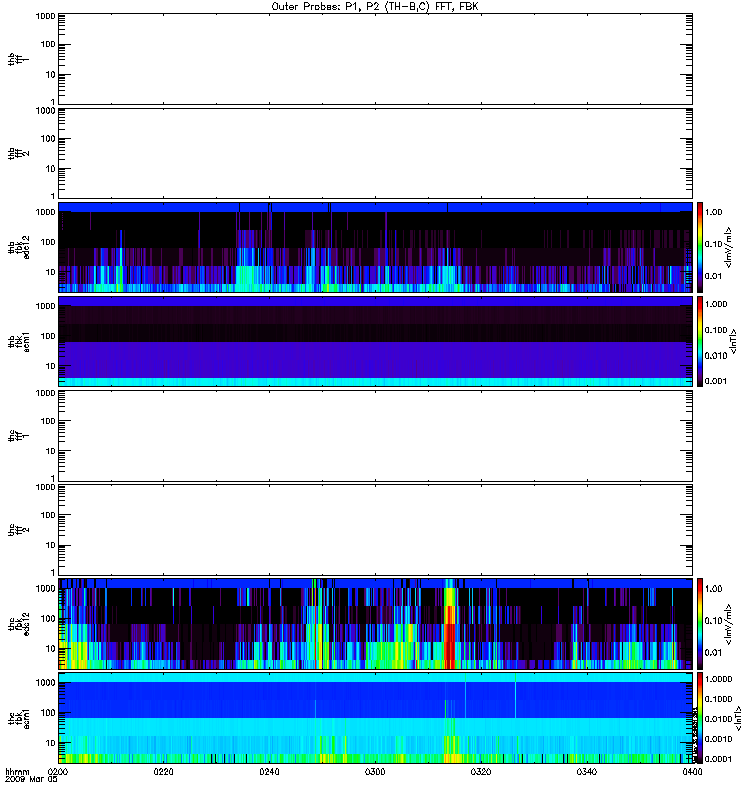Click the <|mV/m|> unit label beside thb edc12 color bar

tap(729, 247)
